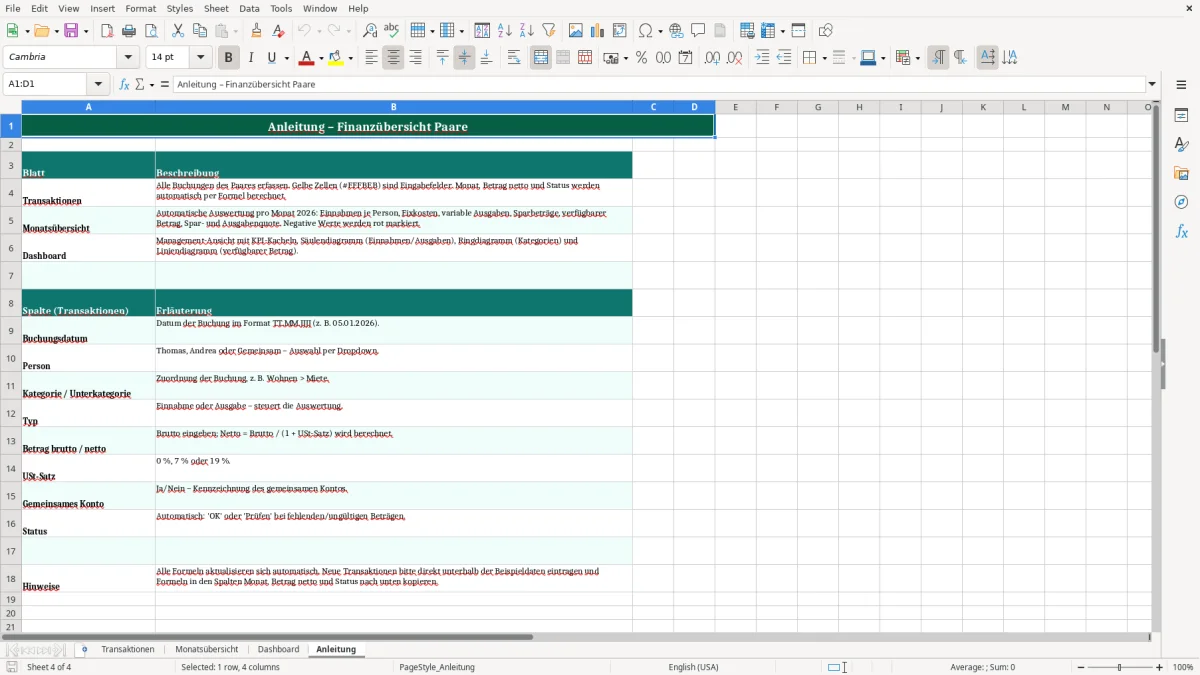Switch to the Monatsübersicht sheet tab
This screenshot has width=1200, height=675.
(207, 649)
